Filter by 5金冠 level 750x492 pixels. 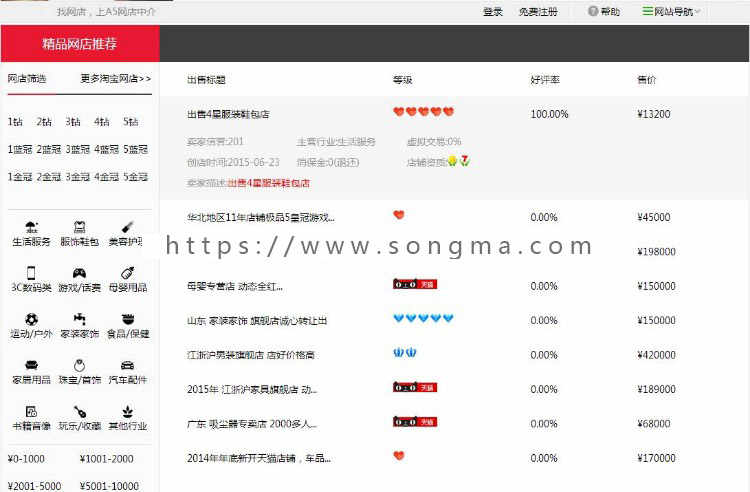(135, 177)
